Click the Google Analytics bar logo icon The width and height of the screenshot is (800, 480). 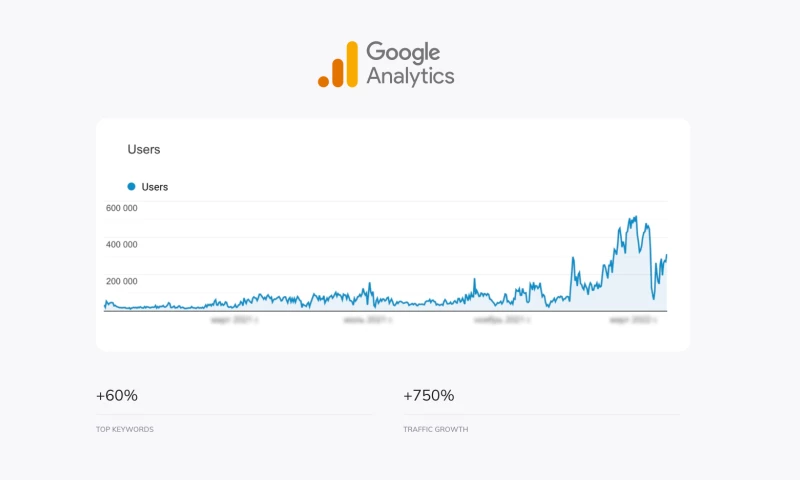tap(338, 65)
